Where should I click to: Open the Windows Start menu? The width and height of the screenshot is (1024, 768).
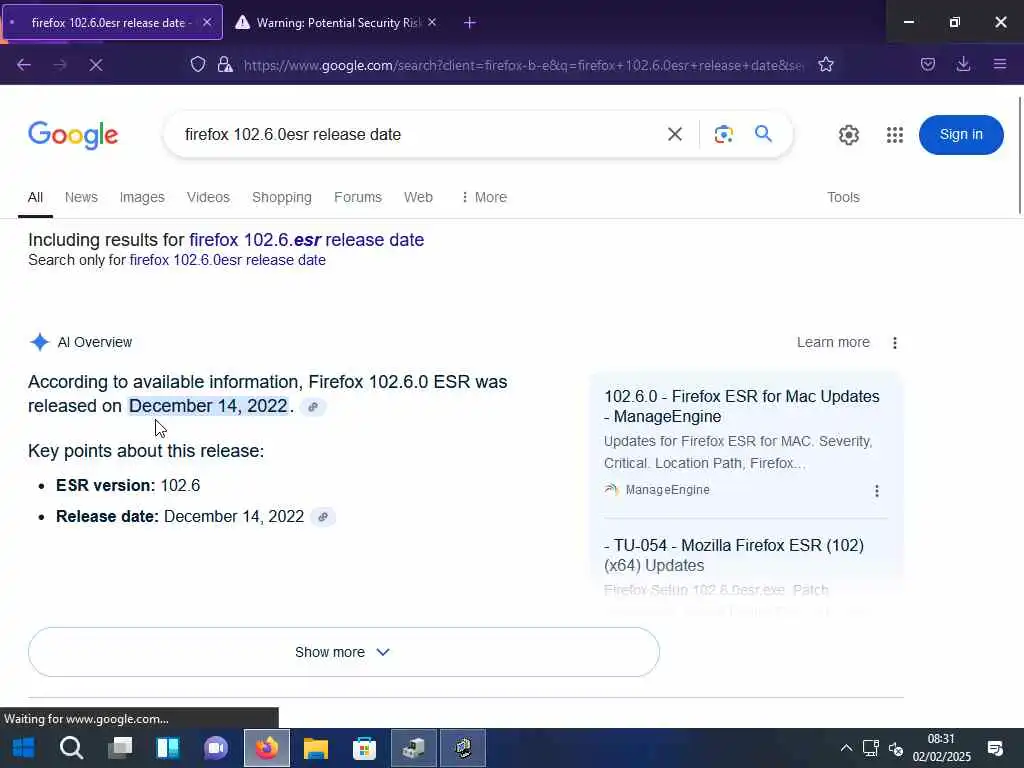(x=24, y=748)
